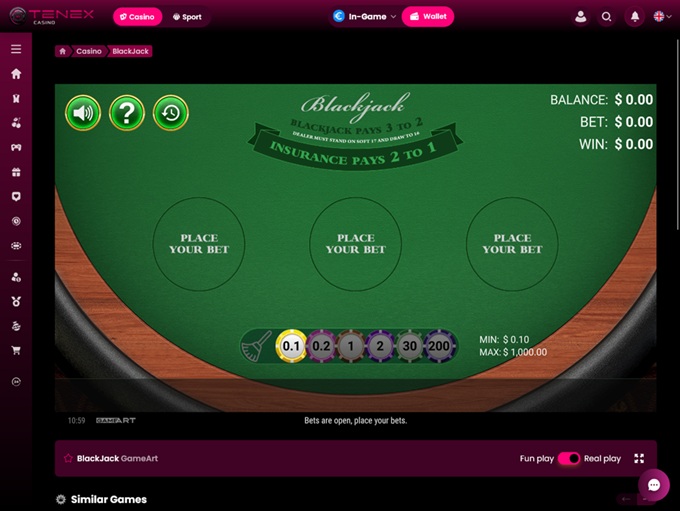680x511 pixels.
Task: Expand the In-Game currency dropdown
Action: [364, 16]
